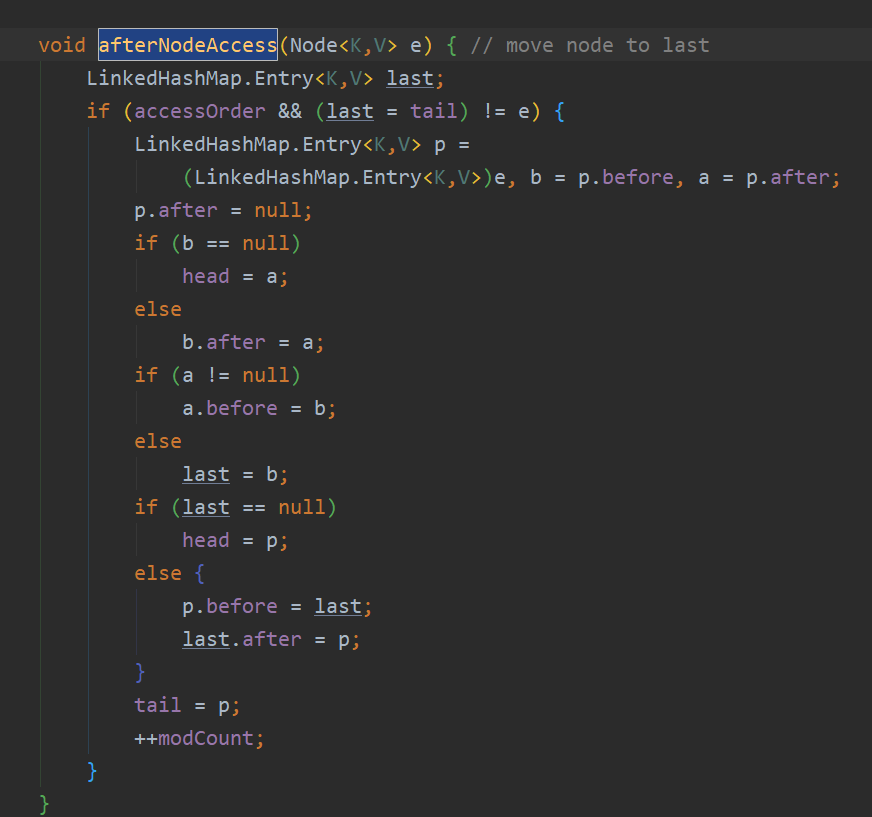The image size is (872, 817).
Task: Click the 'a.before = b;' statement
Action: [x=259, y=408]
